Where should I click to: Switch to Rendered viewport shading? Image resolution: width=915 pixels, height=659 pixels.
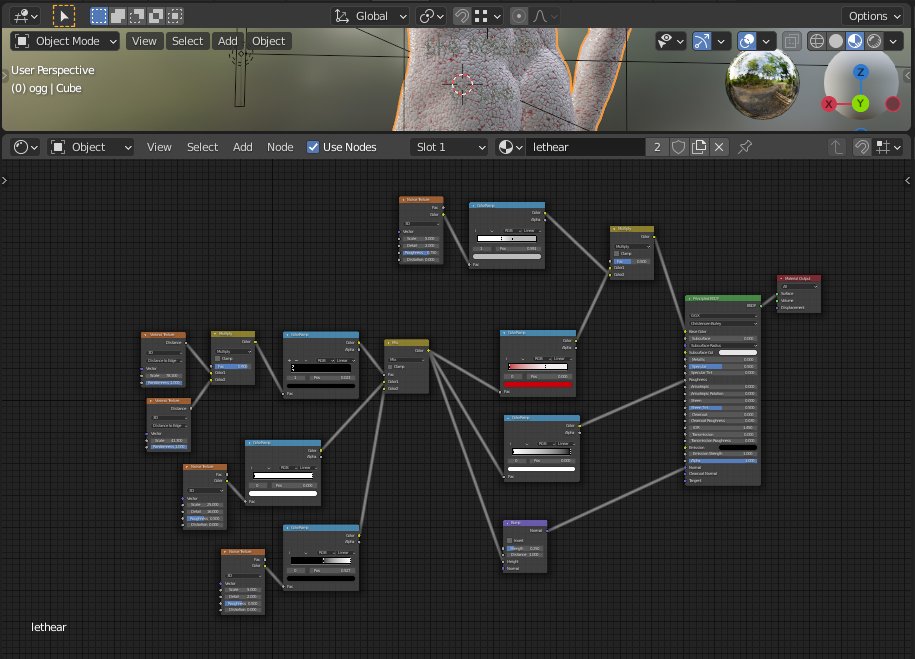point(874,41)
